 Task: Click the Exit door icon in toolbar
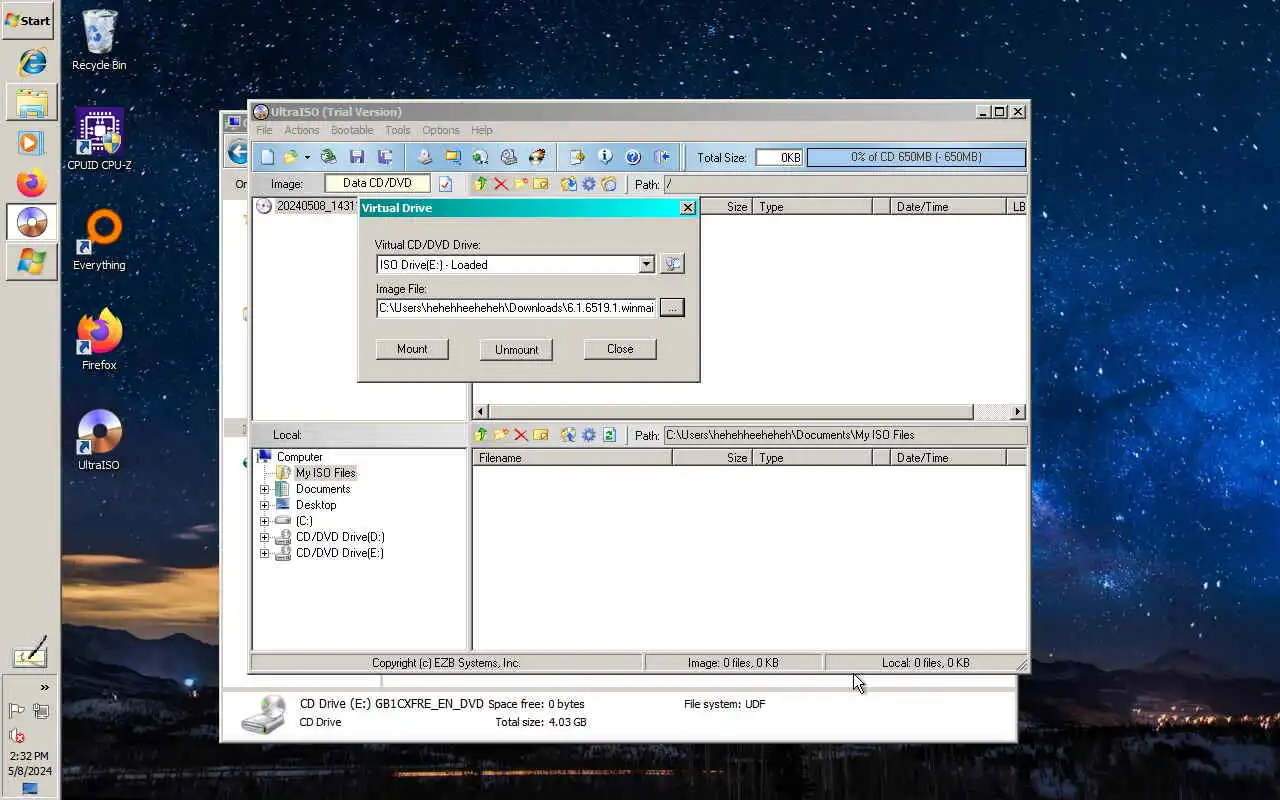coord(661,157)
